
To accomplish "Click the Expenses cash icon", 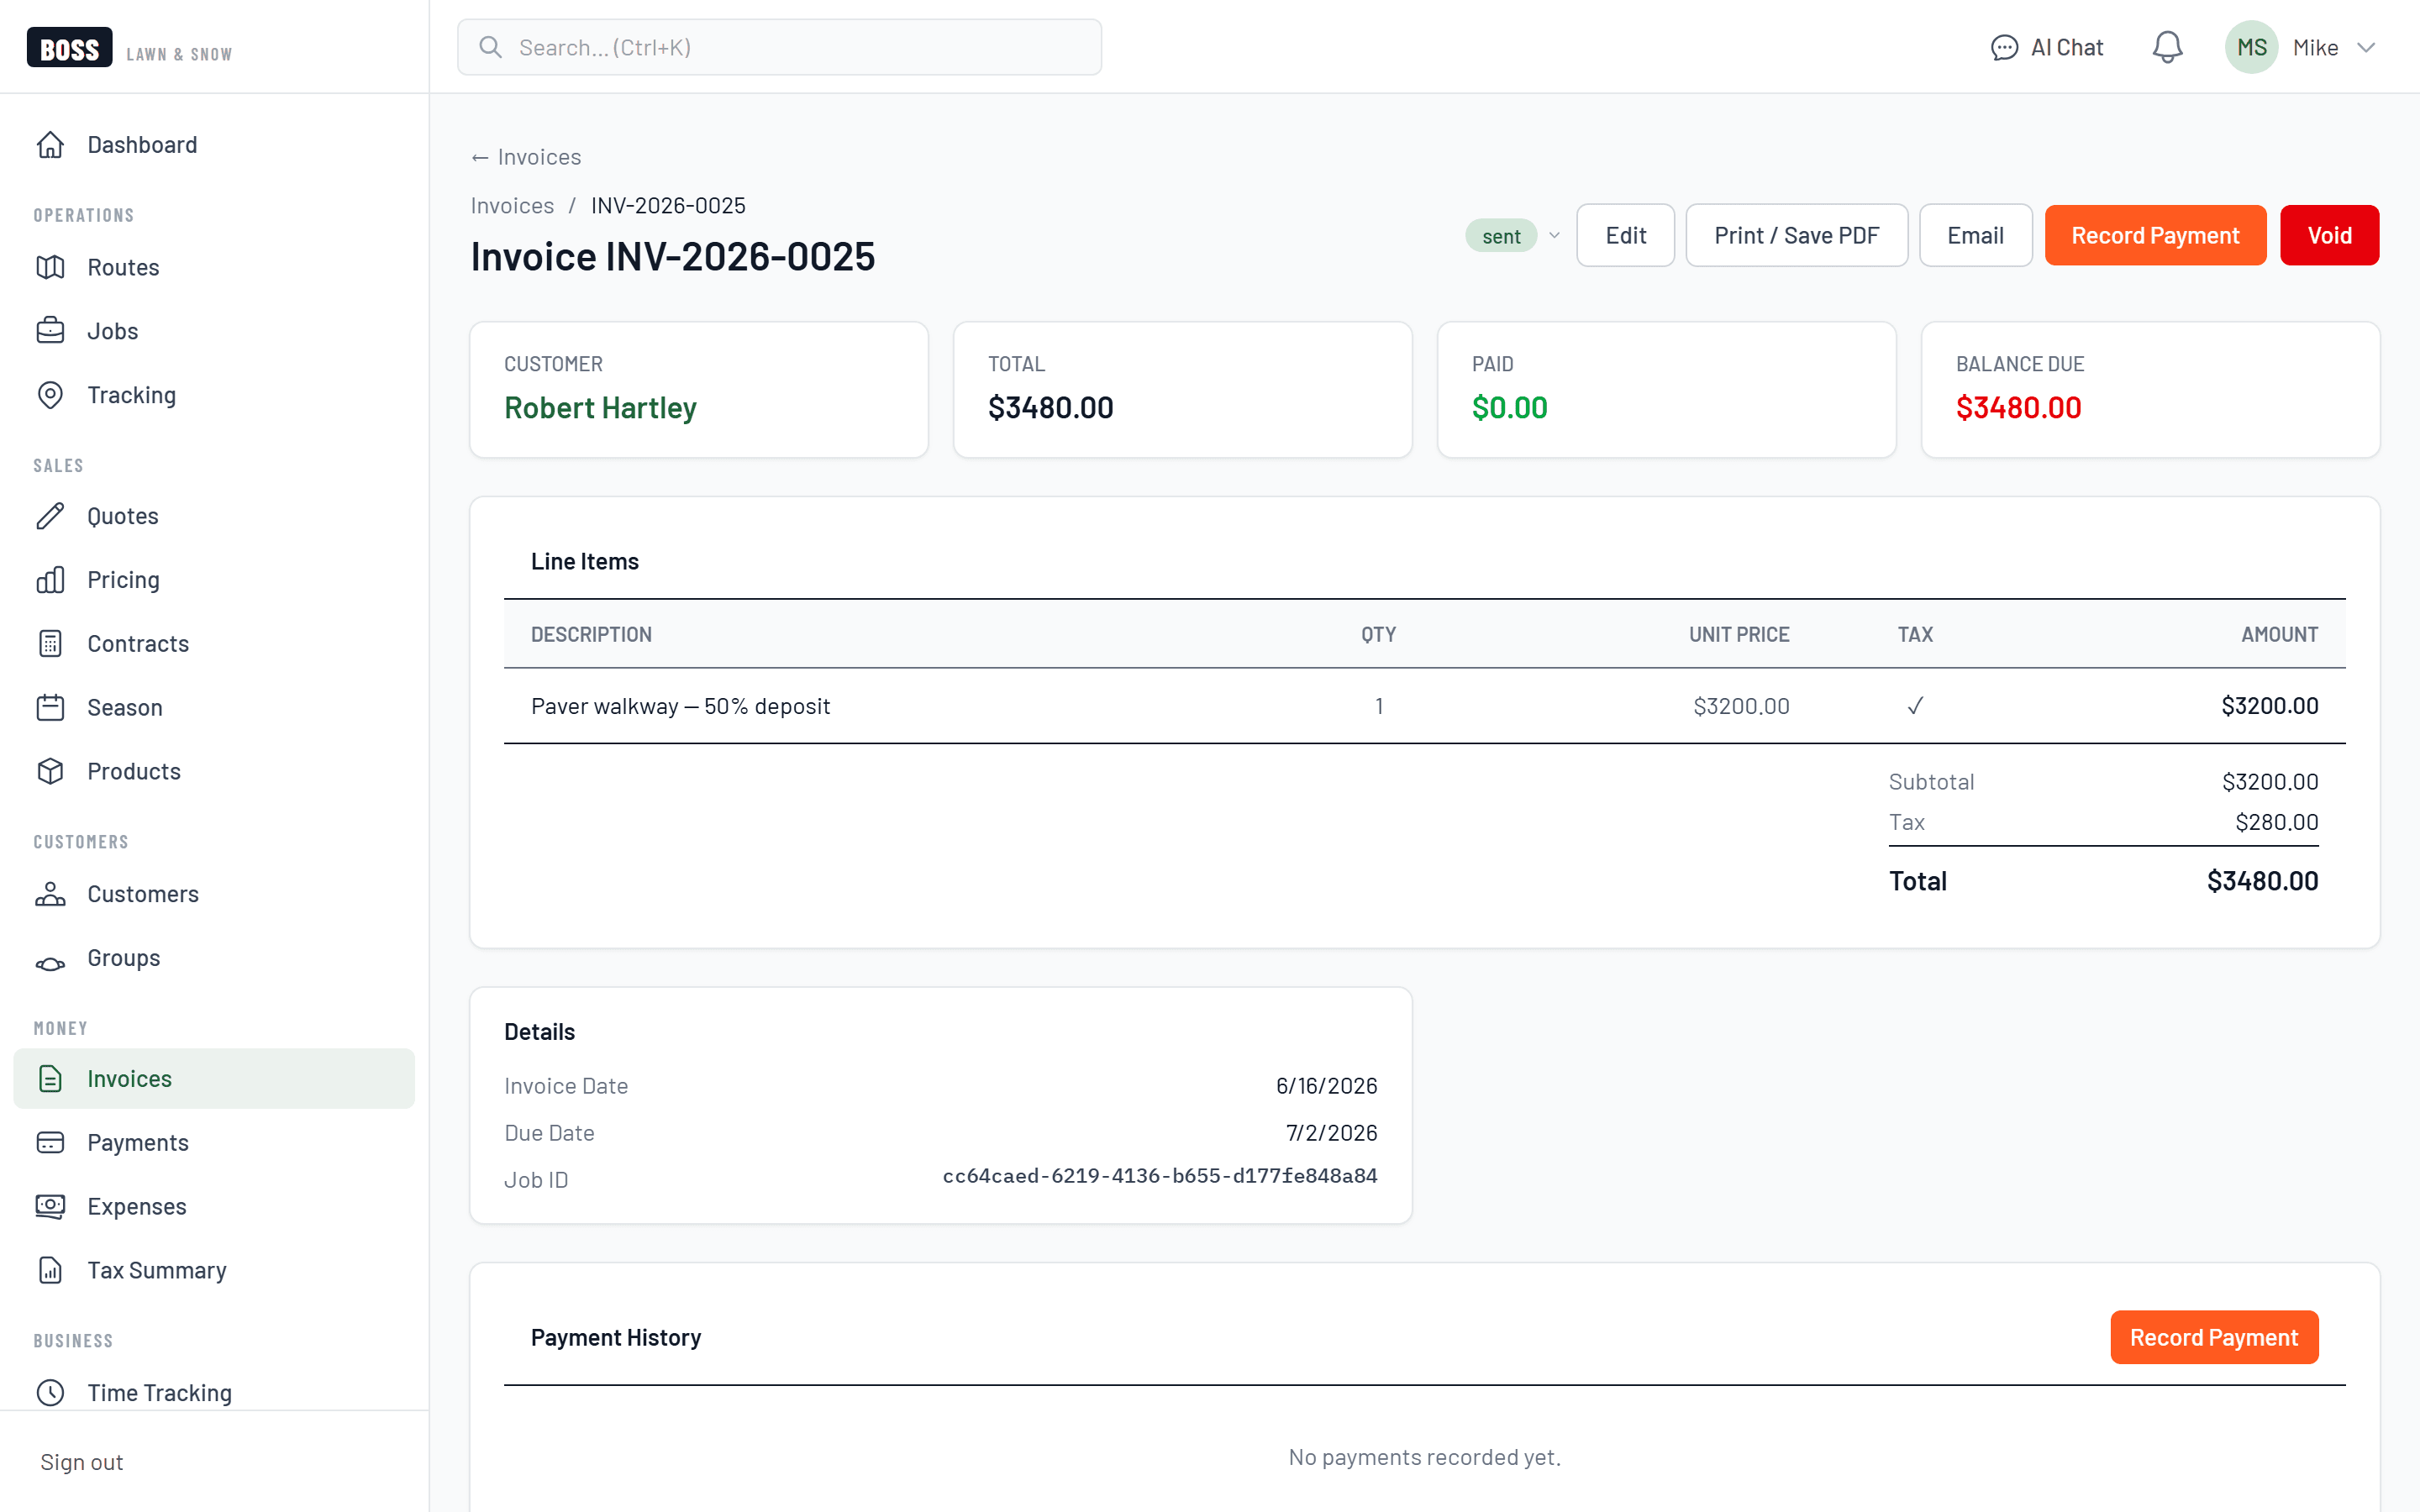I will [50, 1207].
